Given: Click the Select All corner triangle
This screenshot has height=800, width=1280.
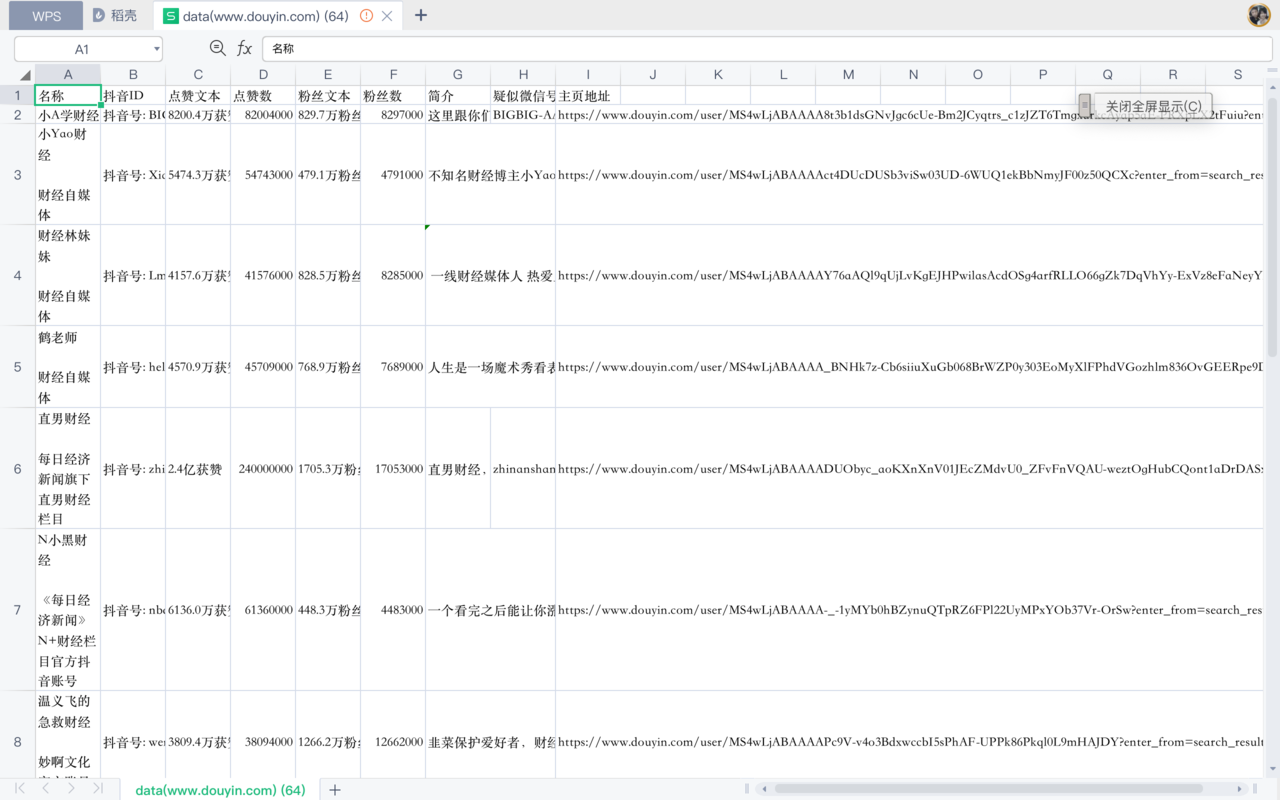Looking at the screenshot, I should coord(25,75).
